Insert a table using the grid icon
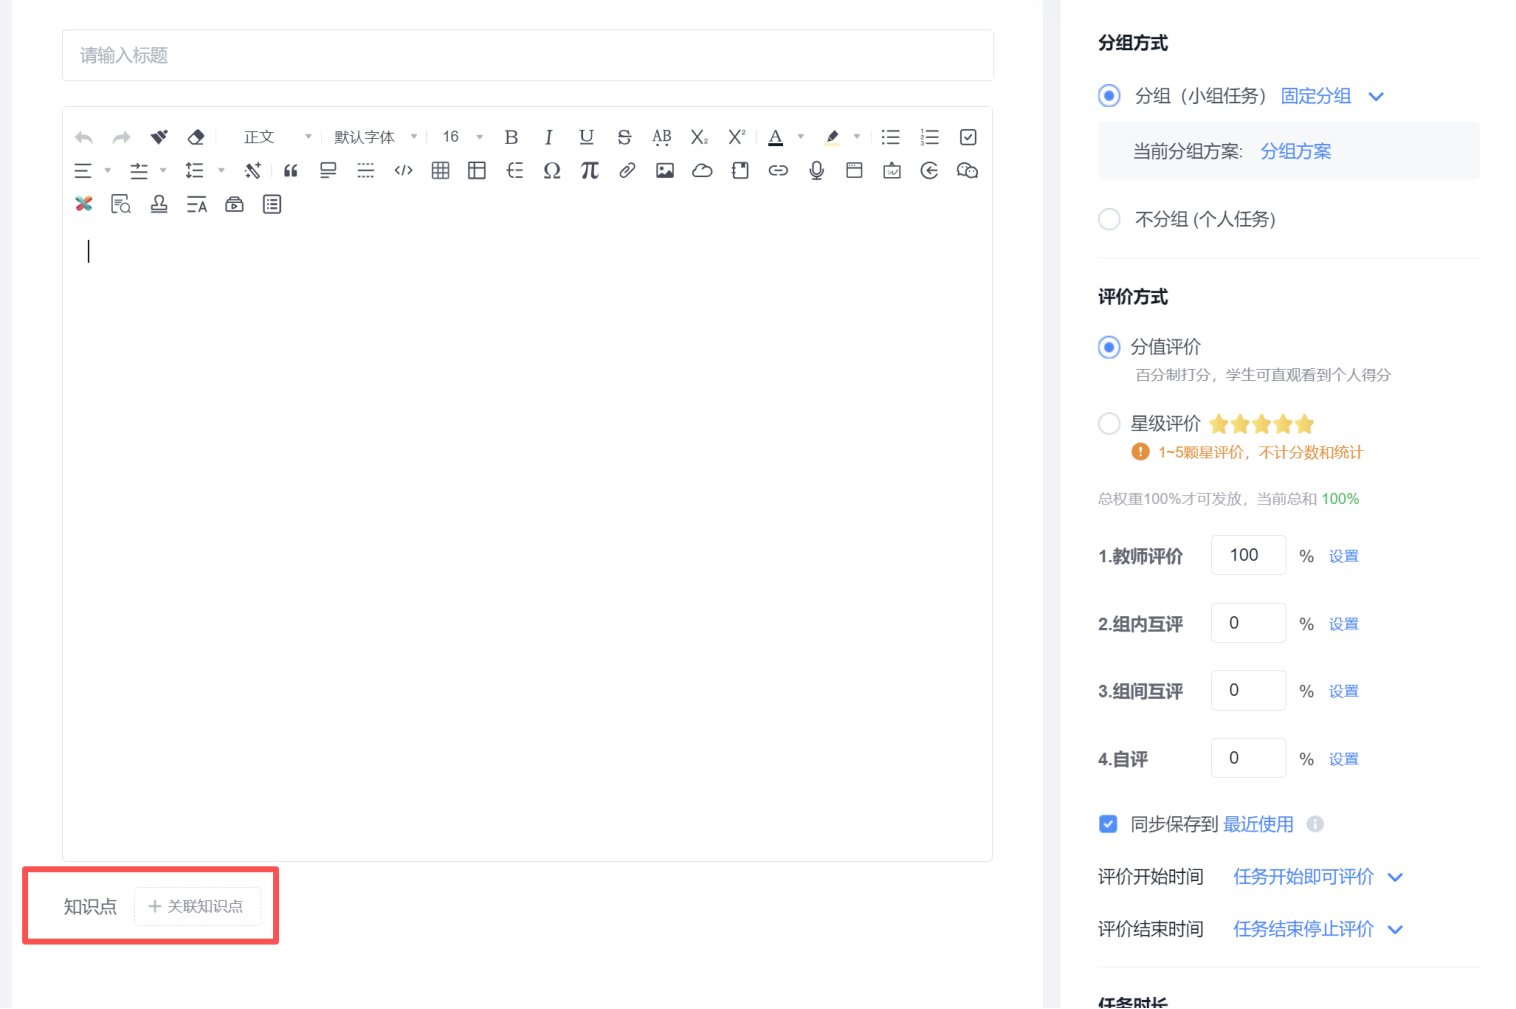This screenshot has width=1516, height=1009. tap(440, 171)
